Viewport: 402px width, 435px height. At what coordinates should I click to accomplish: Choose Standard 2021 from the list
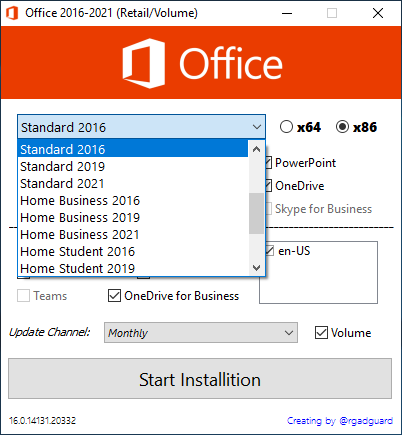[133, 183]
